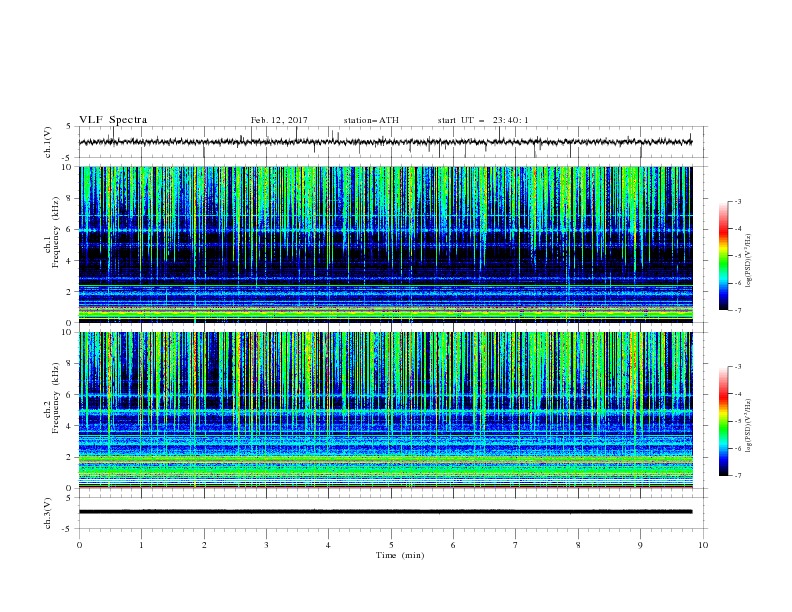The width and height of the screenshot is (792, 612).
Task: Select the log(PSD) label beside the ch.1 colorbar
Action: tap(748, 261)
